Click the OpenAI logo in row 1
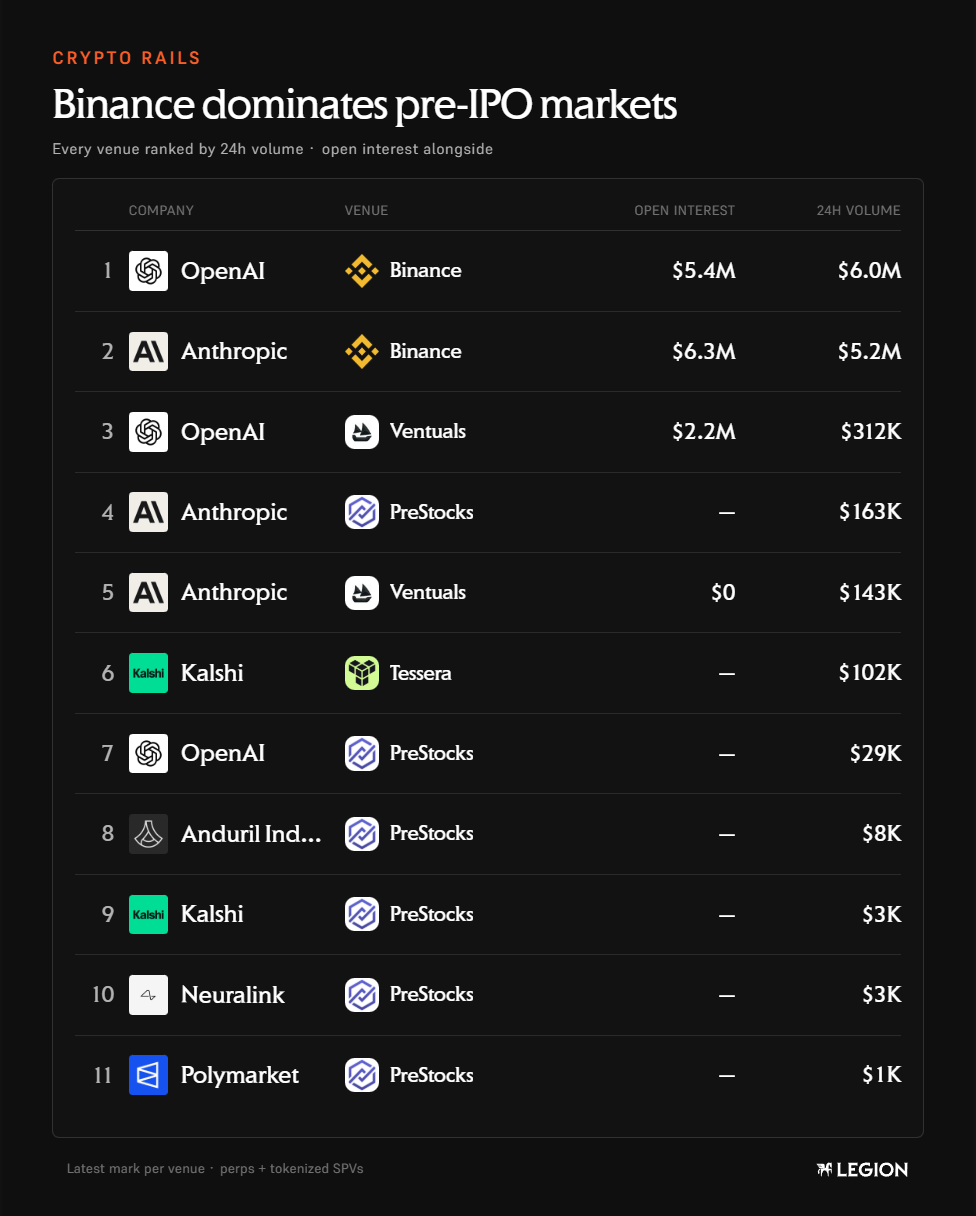 148,271
